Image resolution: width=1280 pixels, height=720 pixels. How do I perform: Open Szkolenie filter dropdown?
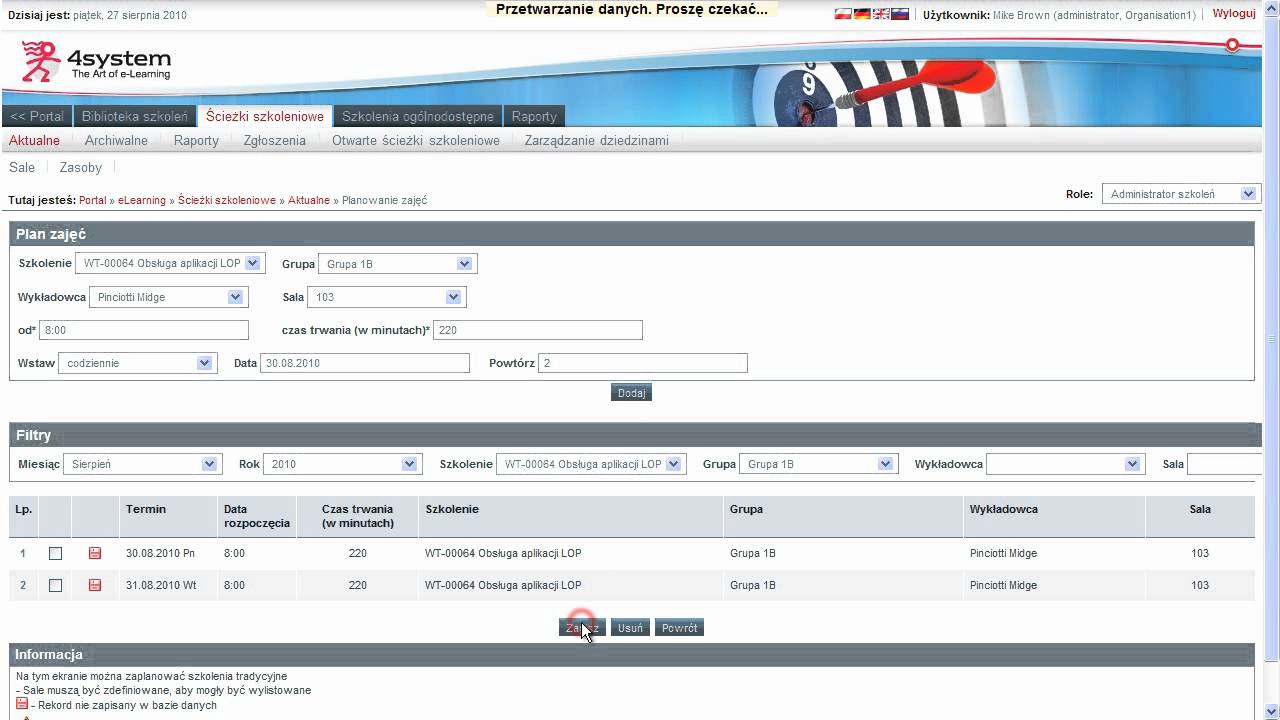pos(591,464)
